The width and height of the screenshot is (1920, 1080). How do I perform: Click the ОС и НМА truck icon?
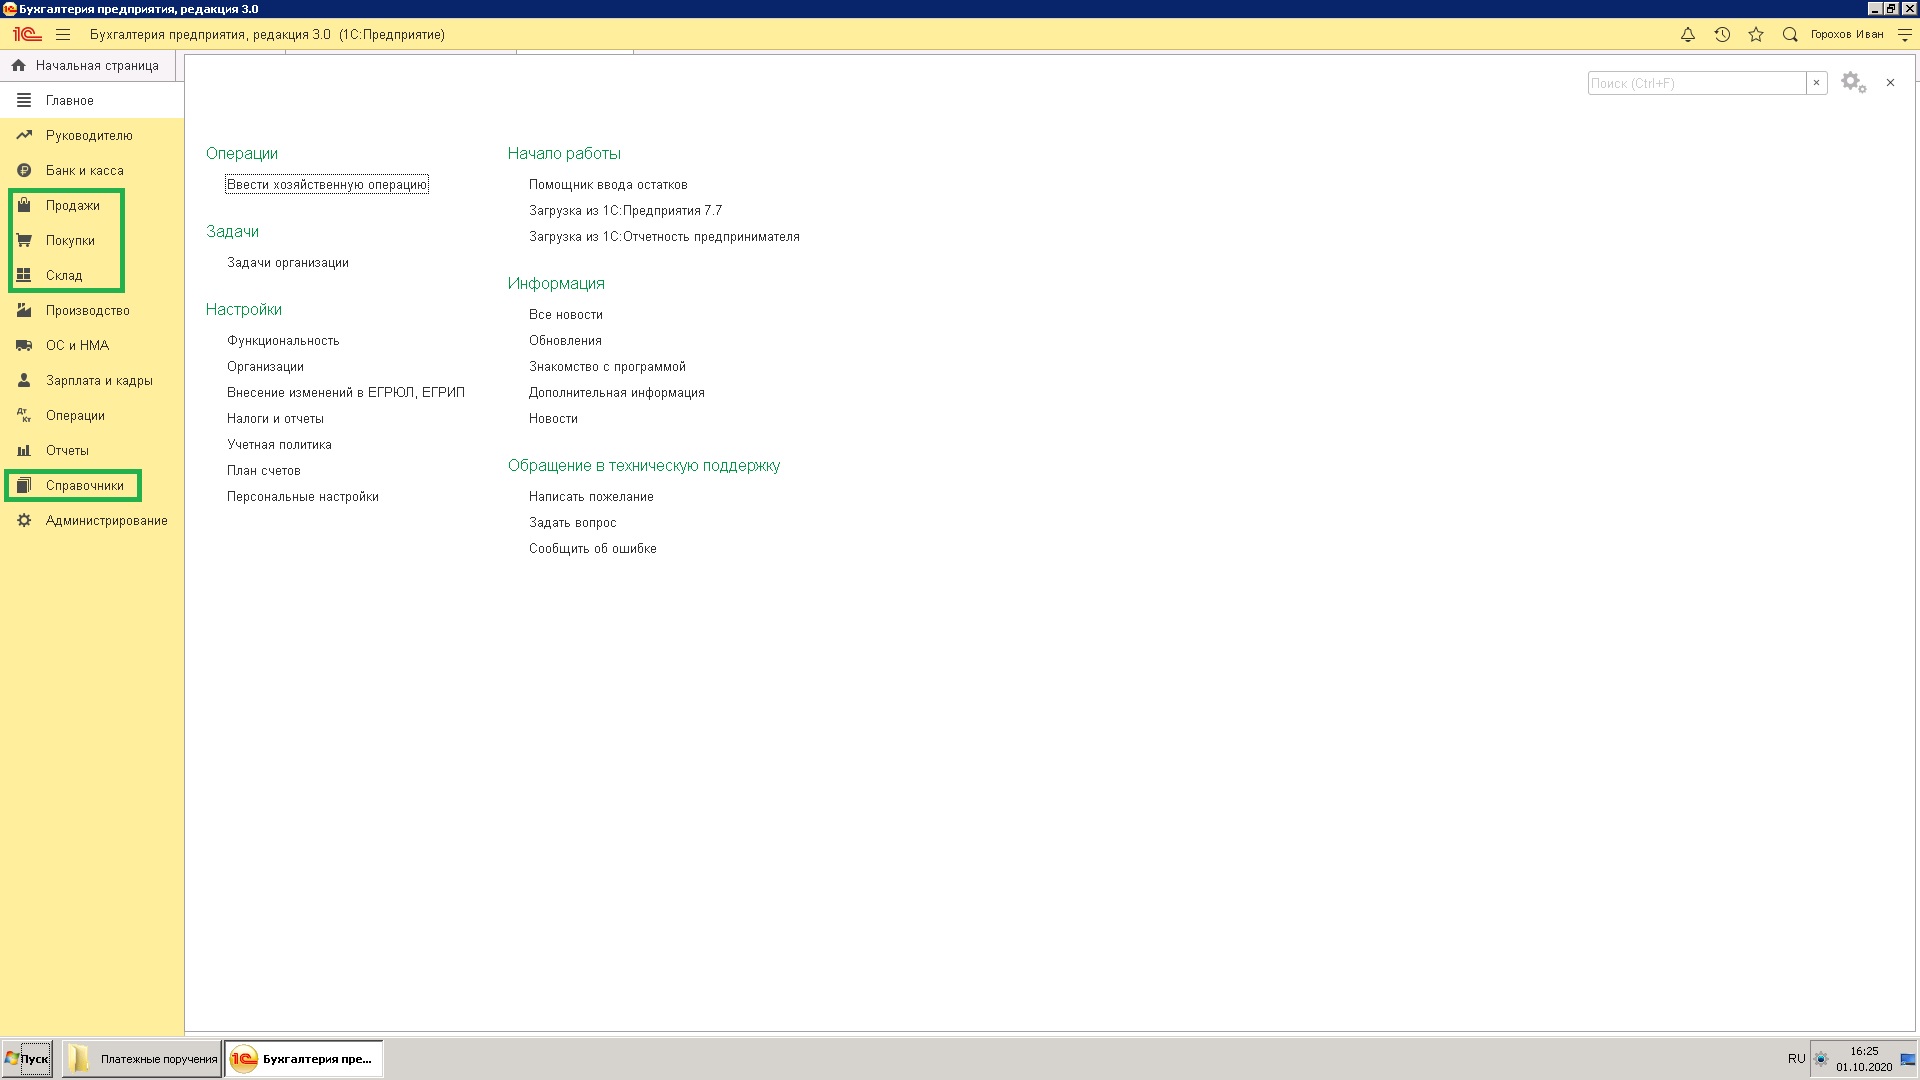point(24,345)
